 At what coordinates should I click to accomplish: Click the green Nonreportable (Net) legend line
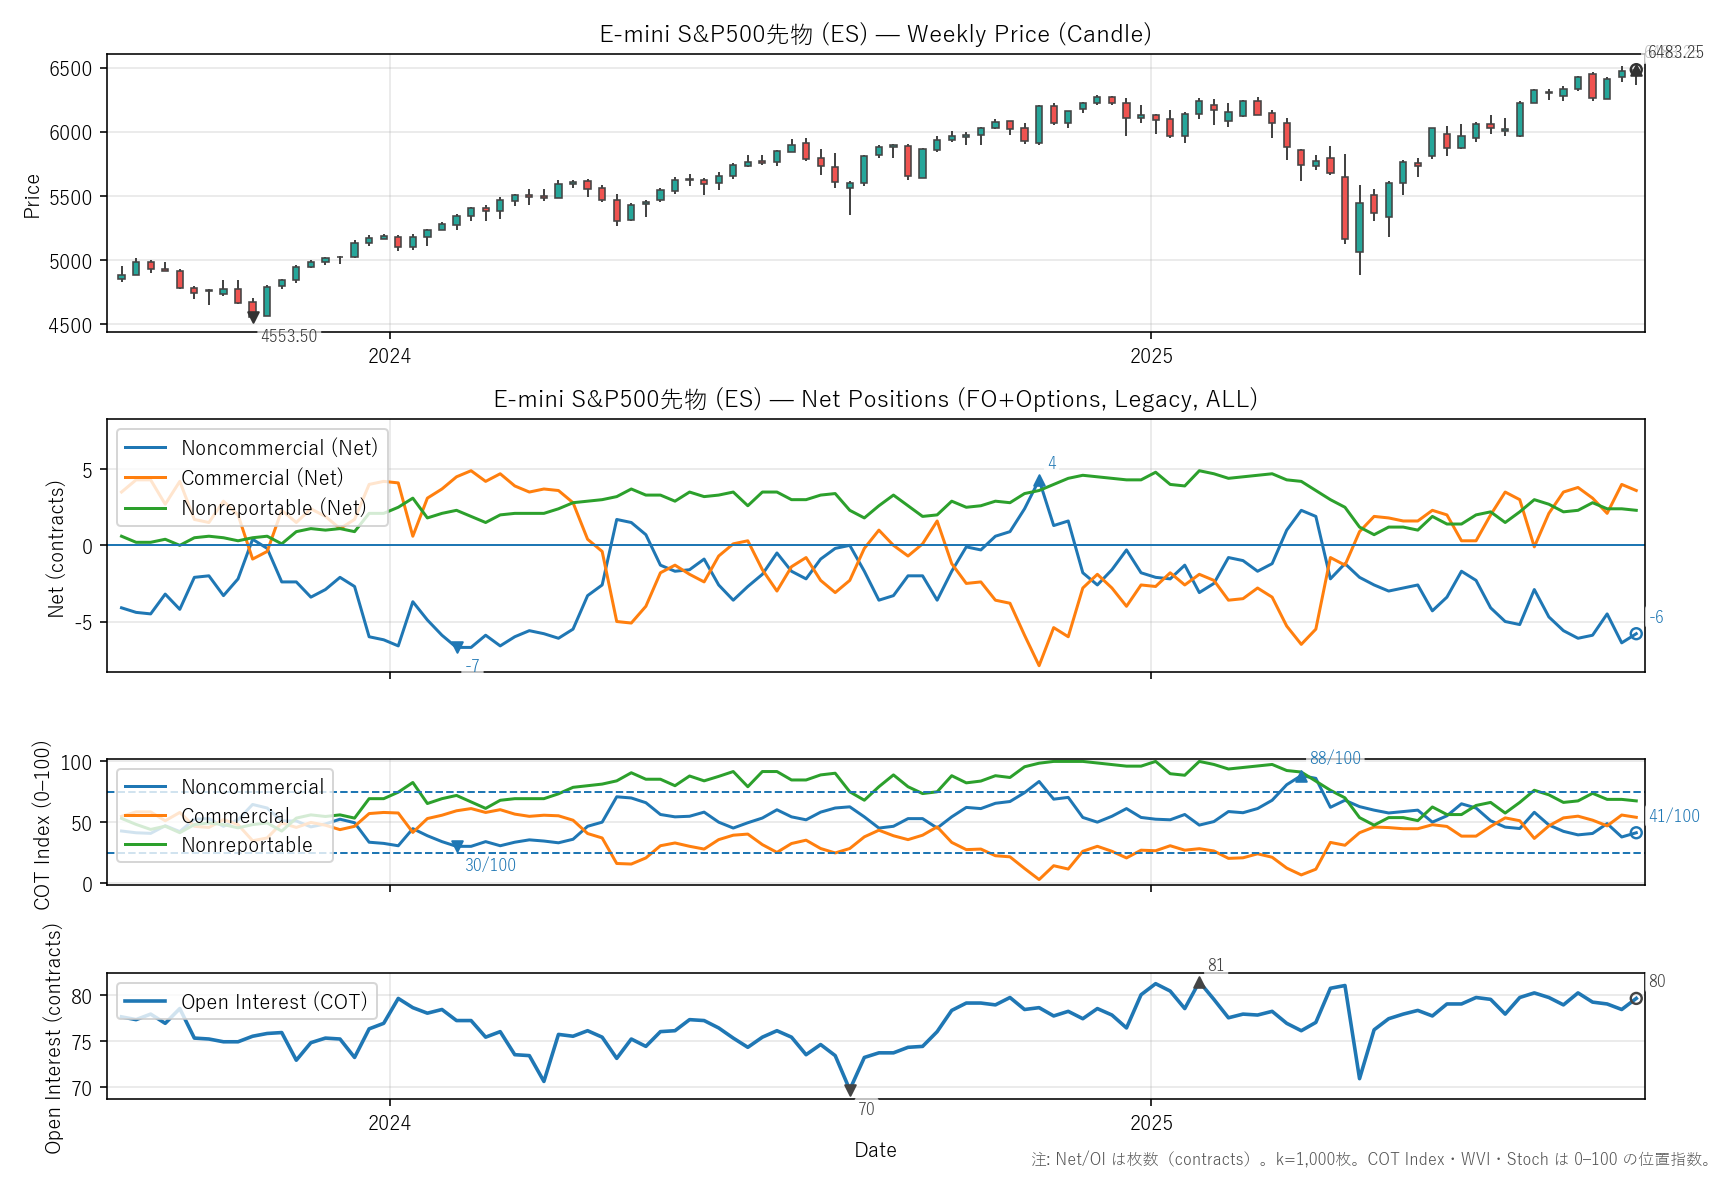tap(146, 508)
